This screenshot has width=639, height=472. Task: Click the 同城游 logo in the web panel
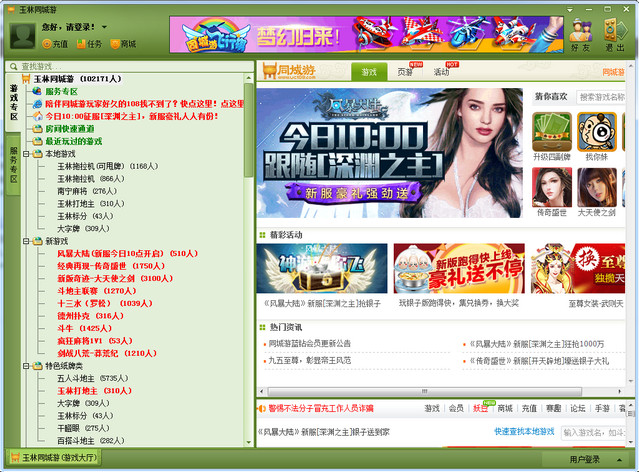[x=289, y=71]
